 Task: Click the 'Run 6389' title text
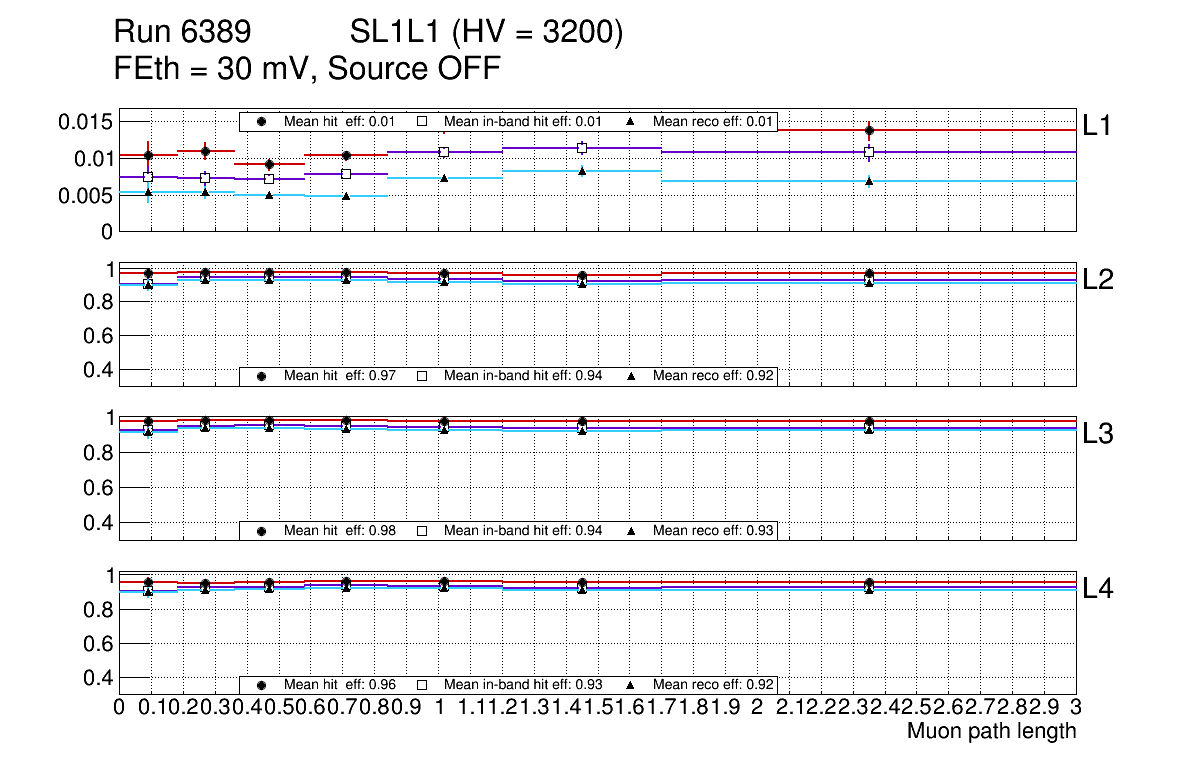(x=182, y=33)
